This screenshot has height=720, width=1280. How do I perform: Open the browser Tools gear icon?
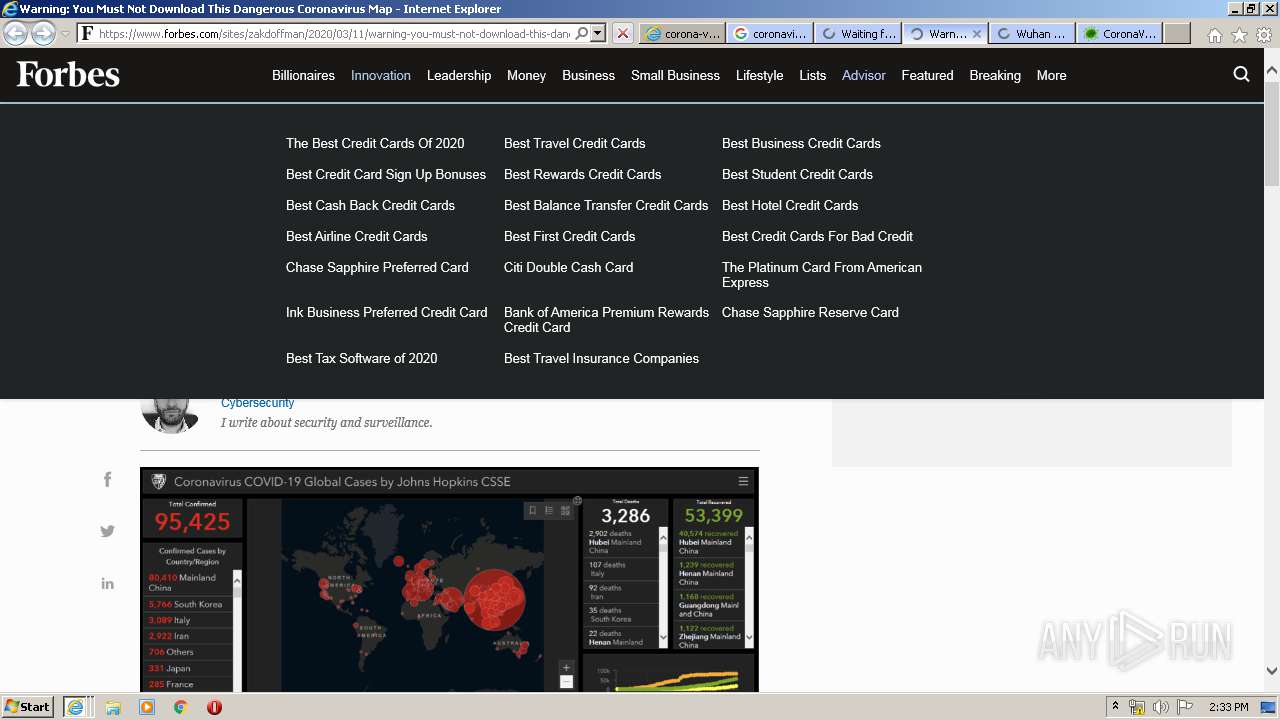pos(1264,35)
